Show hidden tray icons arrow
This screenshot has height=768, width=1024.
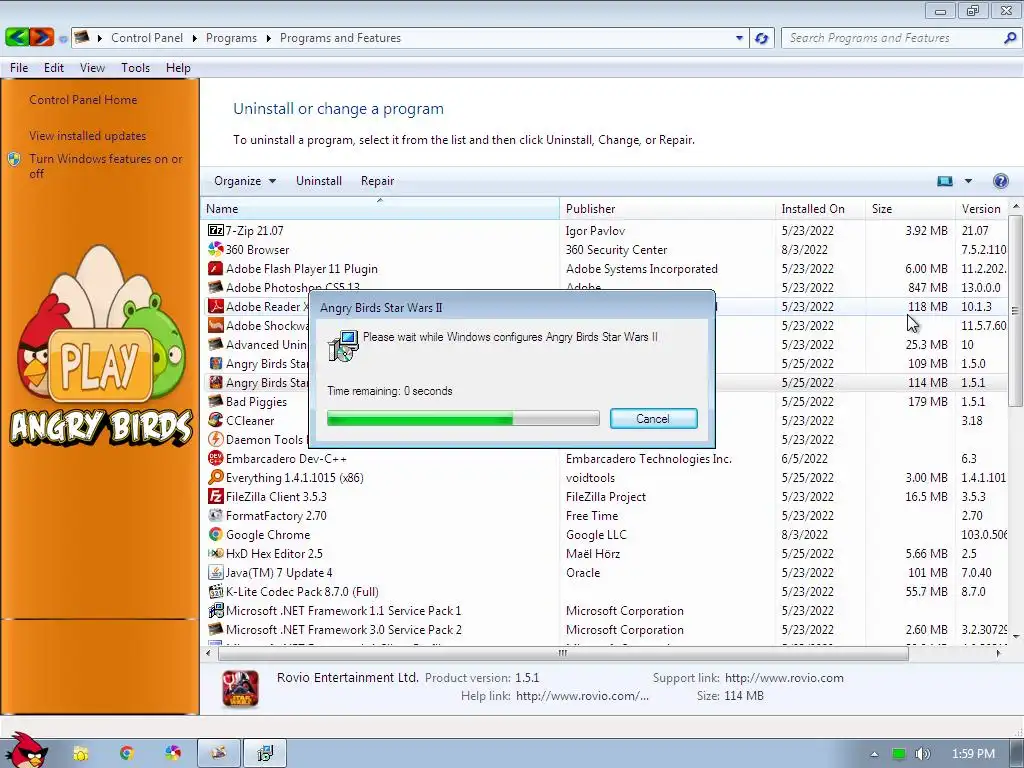pyautogui.click(x=874, y=754)
